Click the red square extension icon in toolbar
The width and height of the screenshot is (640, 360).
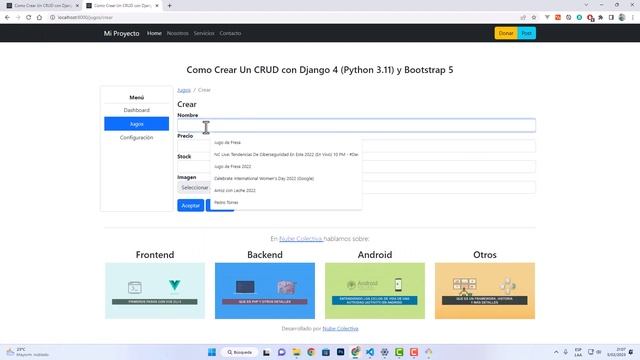[558, 18]
